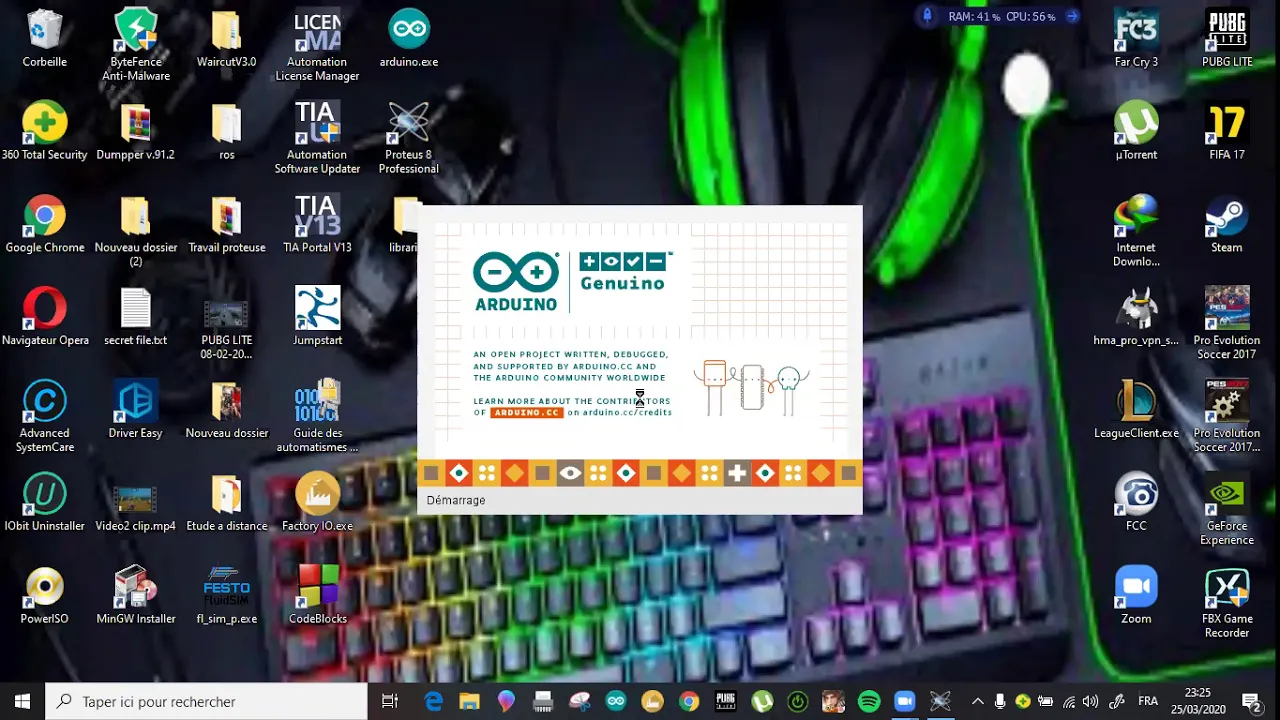Launch arduino.exe desktop icon
Image resolution: width=1280 pixels, height=720 pixels.
(409, 38)
